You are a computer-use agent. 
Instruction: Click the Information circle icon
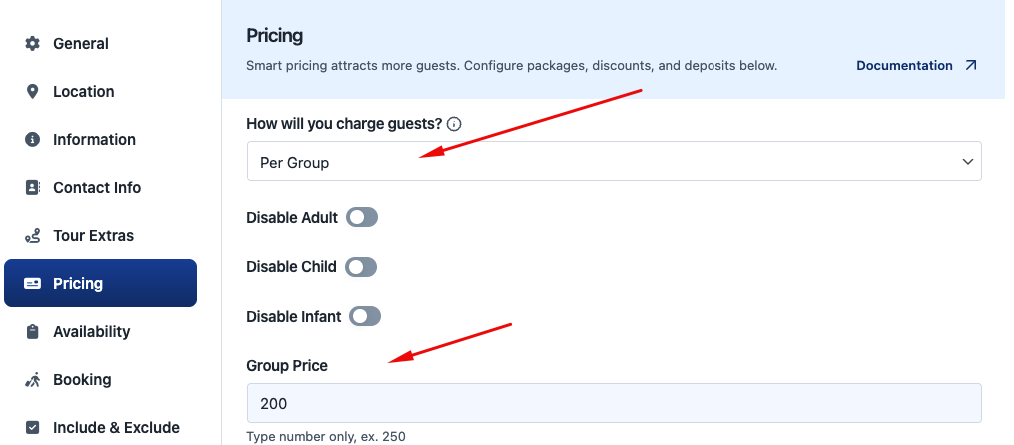[x=32, y=140]
